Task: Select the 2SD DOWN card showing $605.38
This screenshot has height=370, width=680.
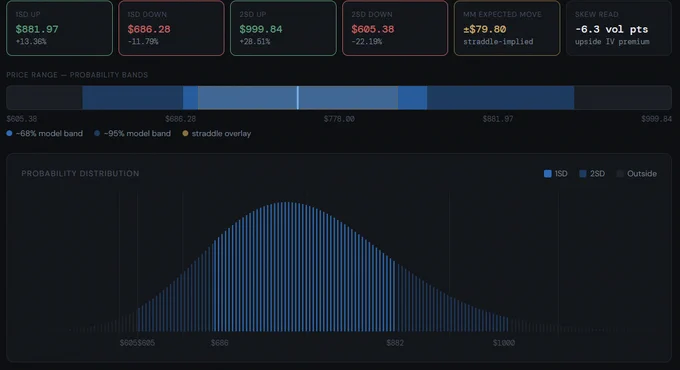Action: pos(395,28)
